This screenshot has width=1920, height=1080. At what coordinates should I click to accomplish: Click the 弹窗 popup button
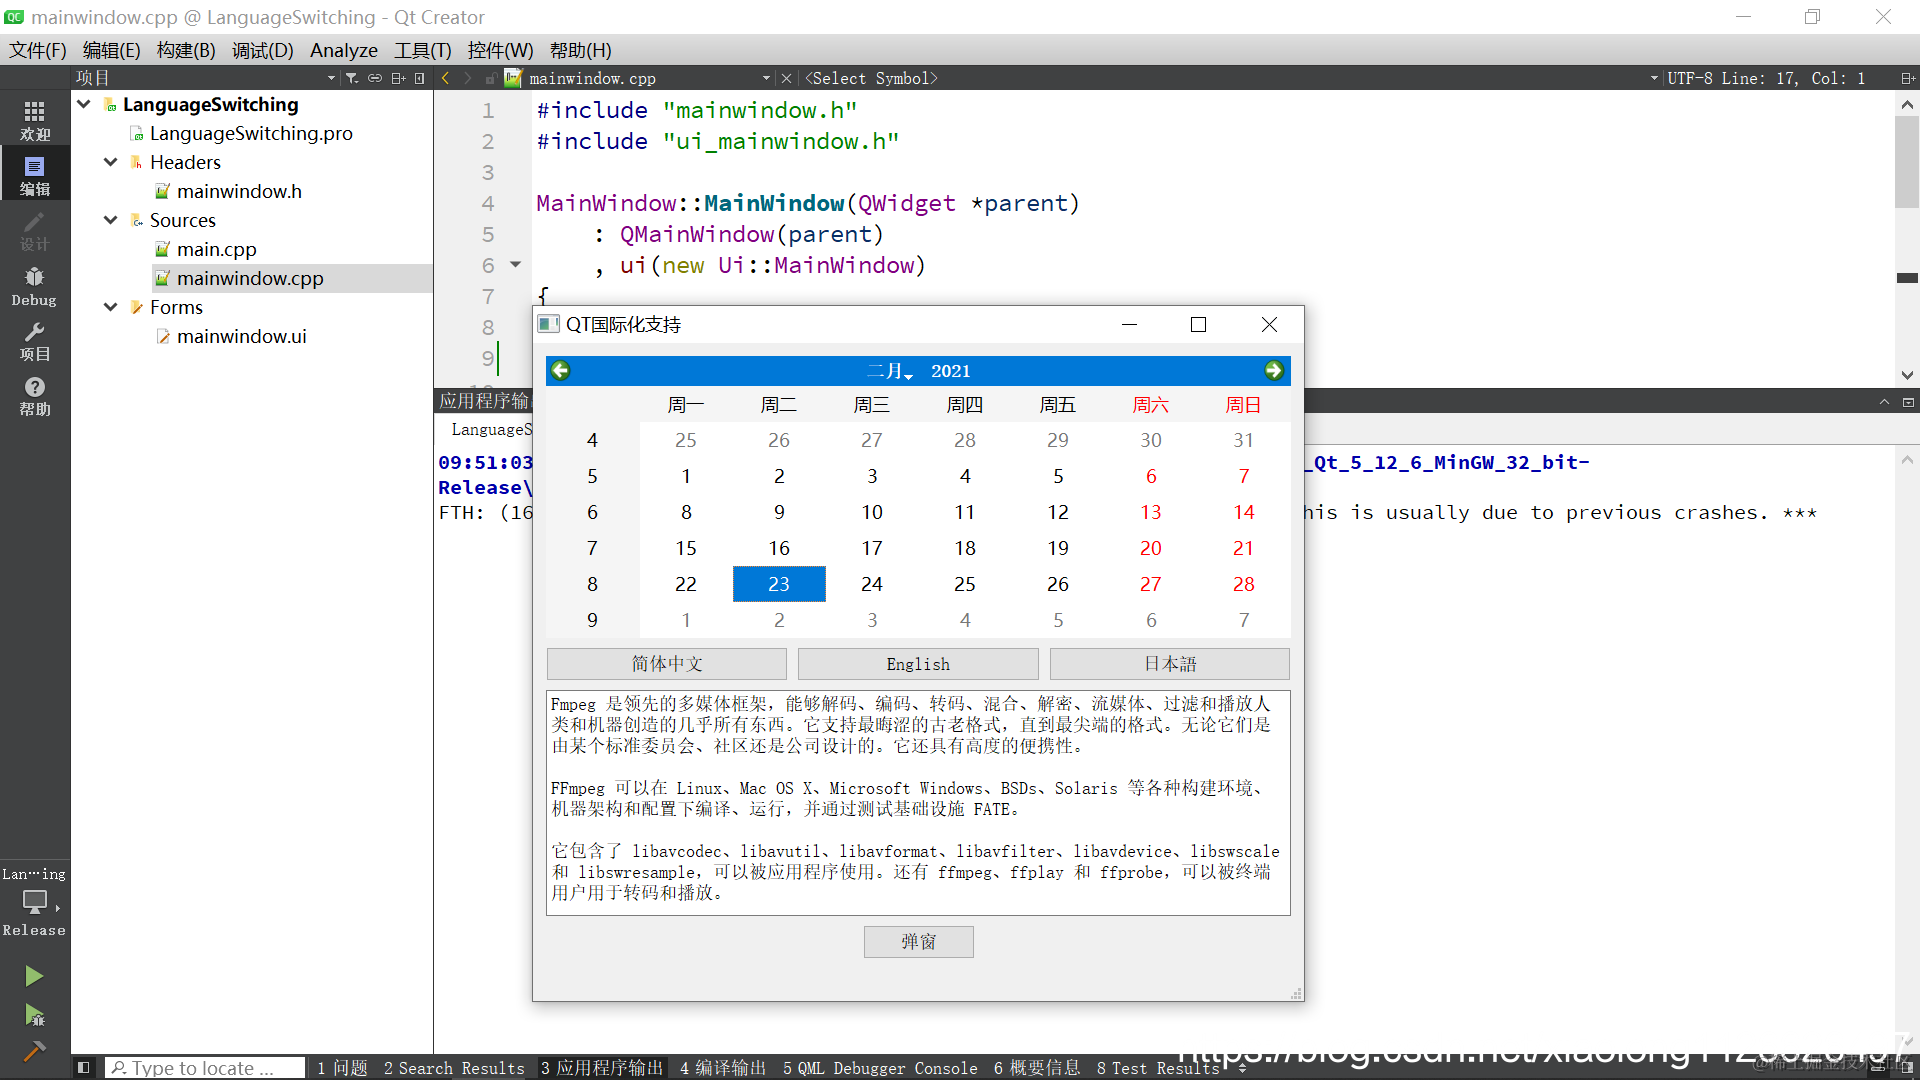coord(918,942)
